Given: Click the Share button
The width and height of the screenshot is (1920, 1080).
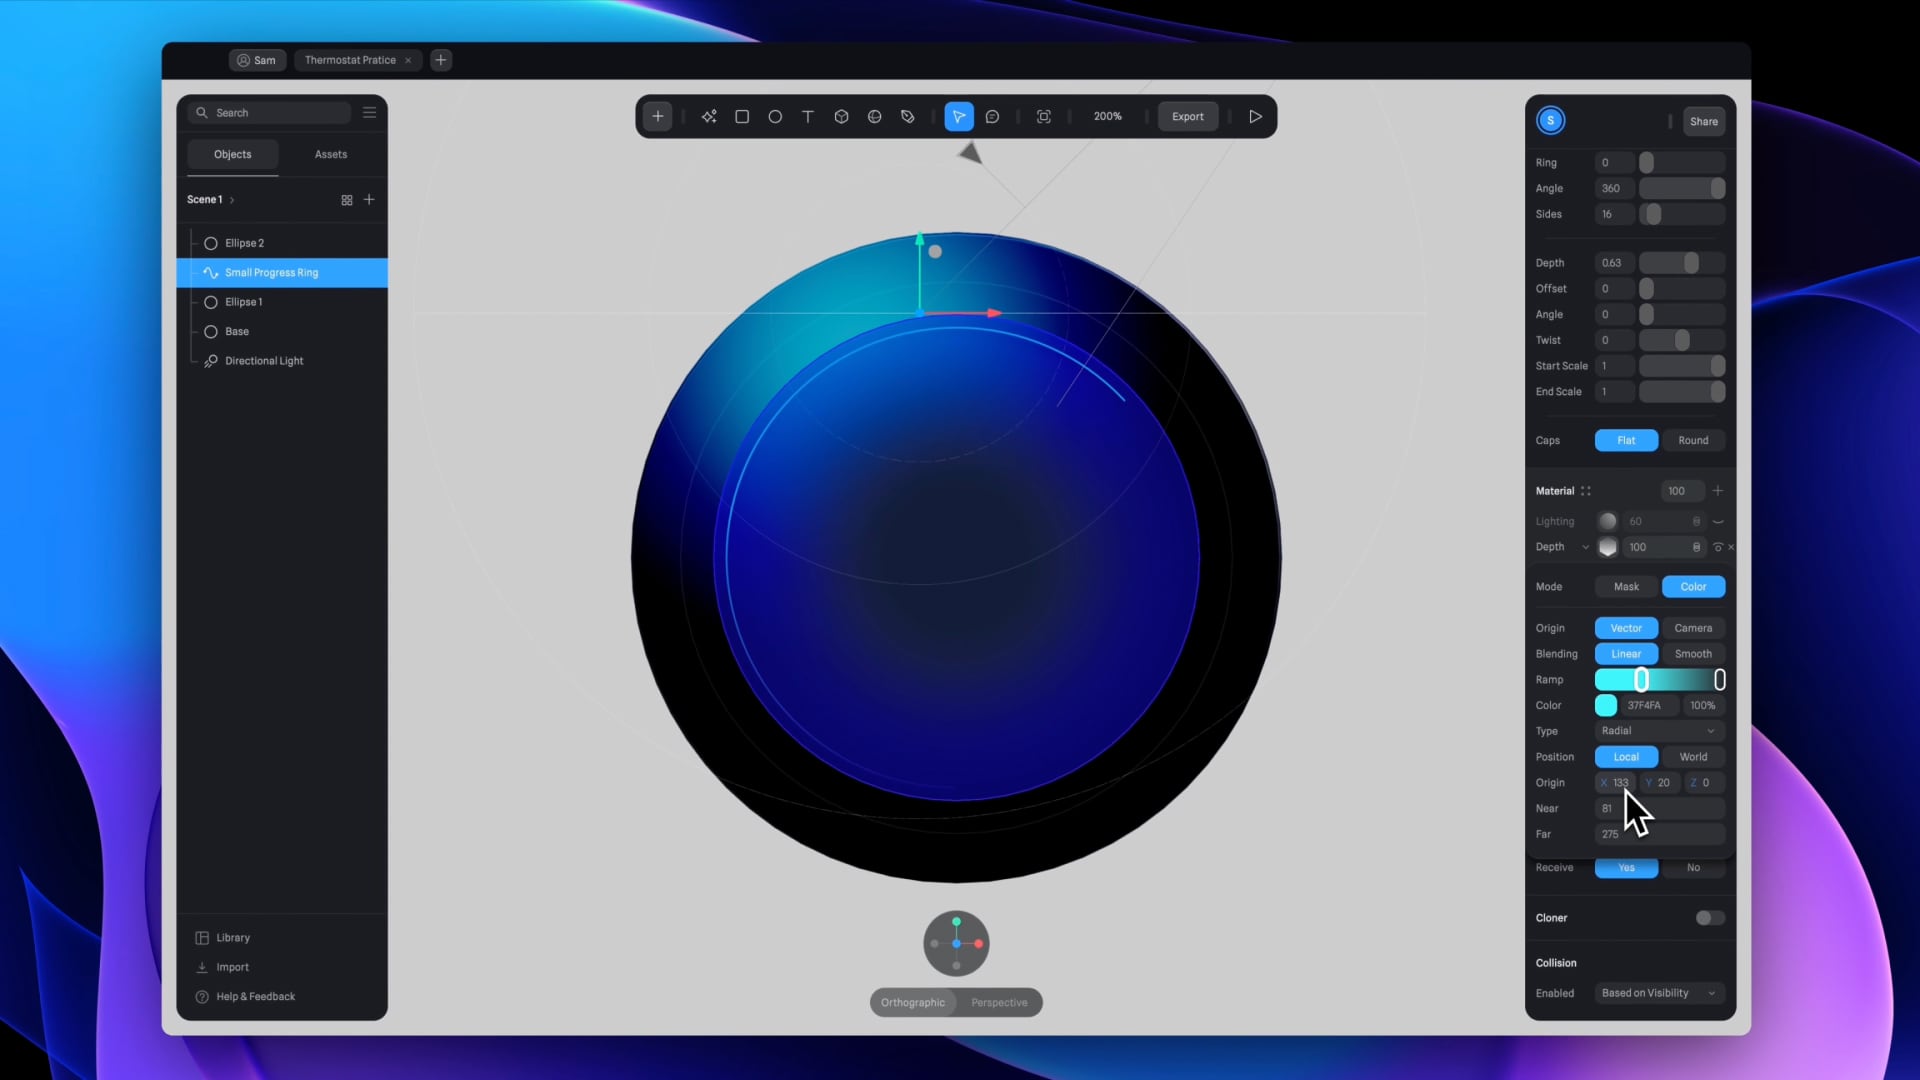Looking at the screenshot, I should coord(1703,121).
